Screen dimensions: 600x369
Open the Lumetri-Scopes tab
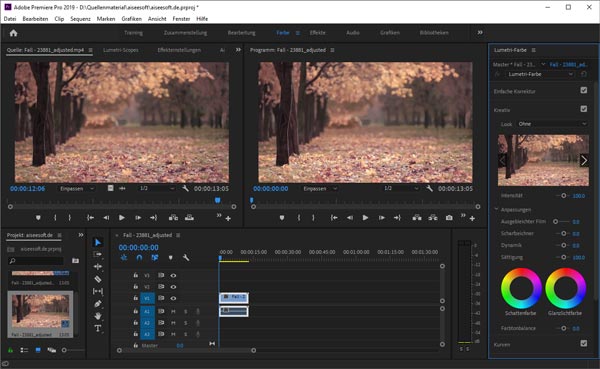121,50
